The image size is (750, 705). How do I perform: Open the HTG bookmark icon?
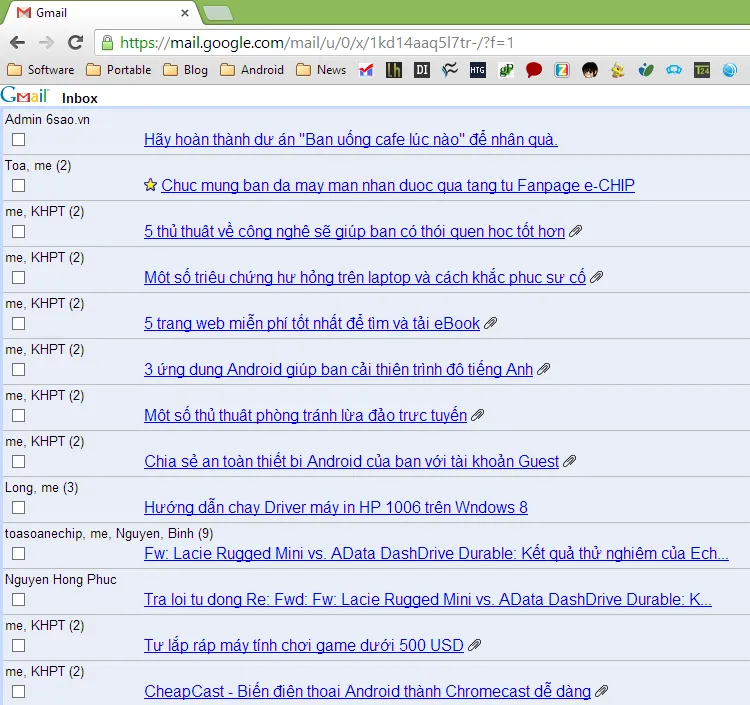478,70
